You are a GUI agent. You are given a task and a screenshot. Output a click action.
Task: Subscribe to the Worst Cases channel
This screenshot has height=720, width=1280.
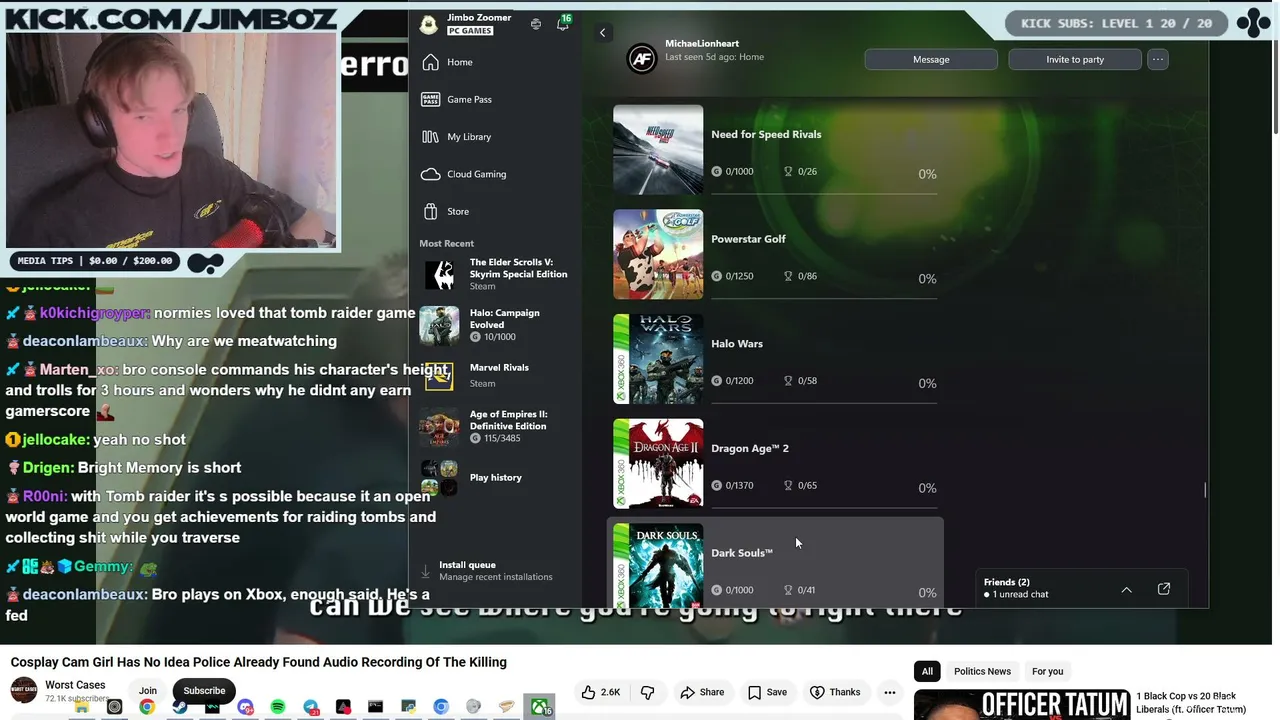coord(204,691)
